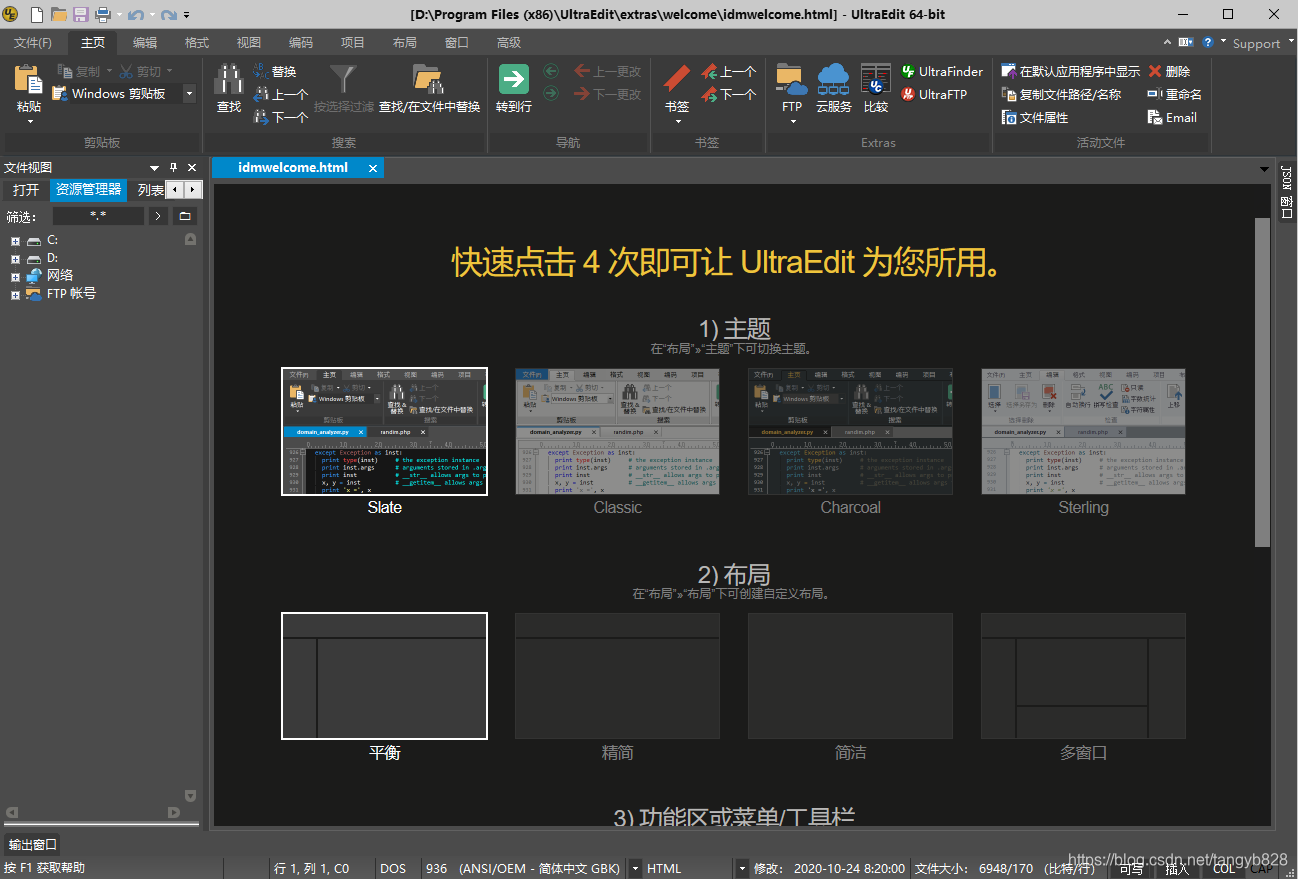The image size is (1298, 879).
Task: Select the 精简 layout thumbnail
Action: 617,676
